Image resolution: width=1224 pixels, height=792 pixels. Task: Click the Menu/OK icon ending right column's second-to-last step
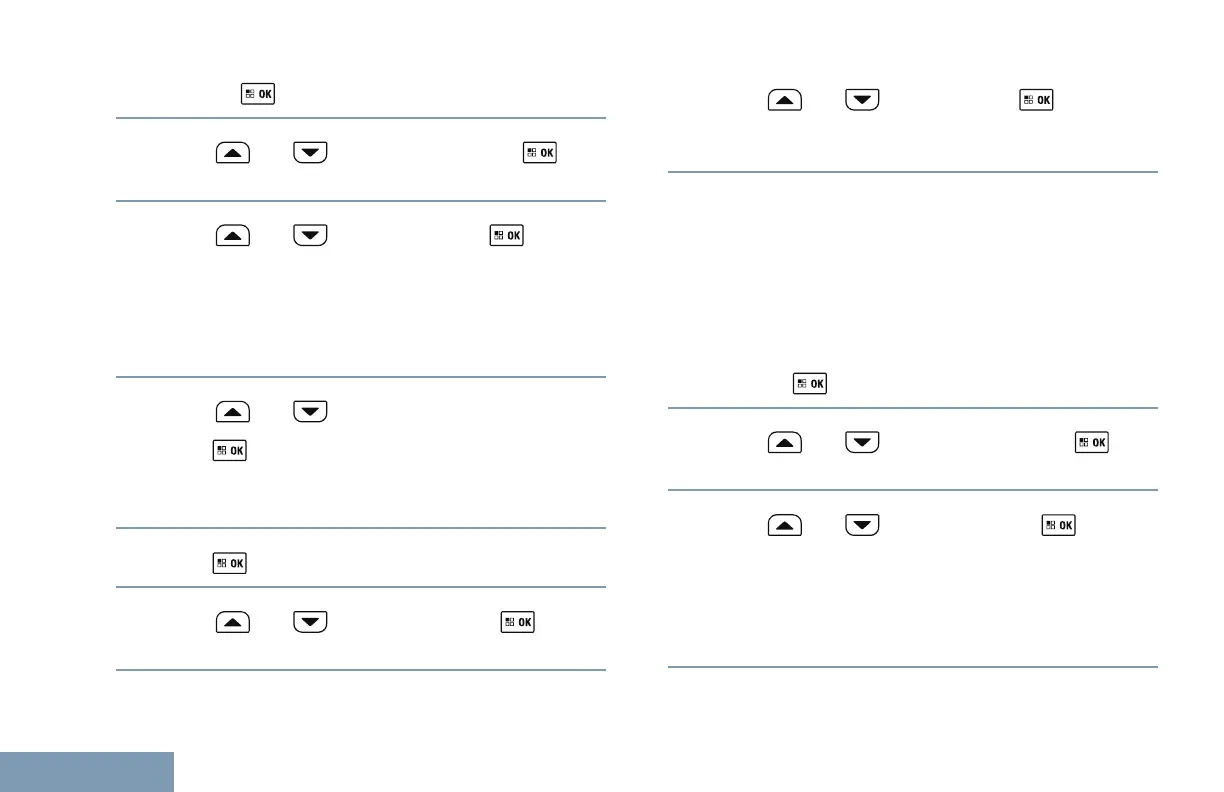(1092, 442)
